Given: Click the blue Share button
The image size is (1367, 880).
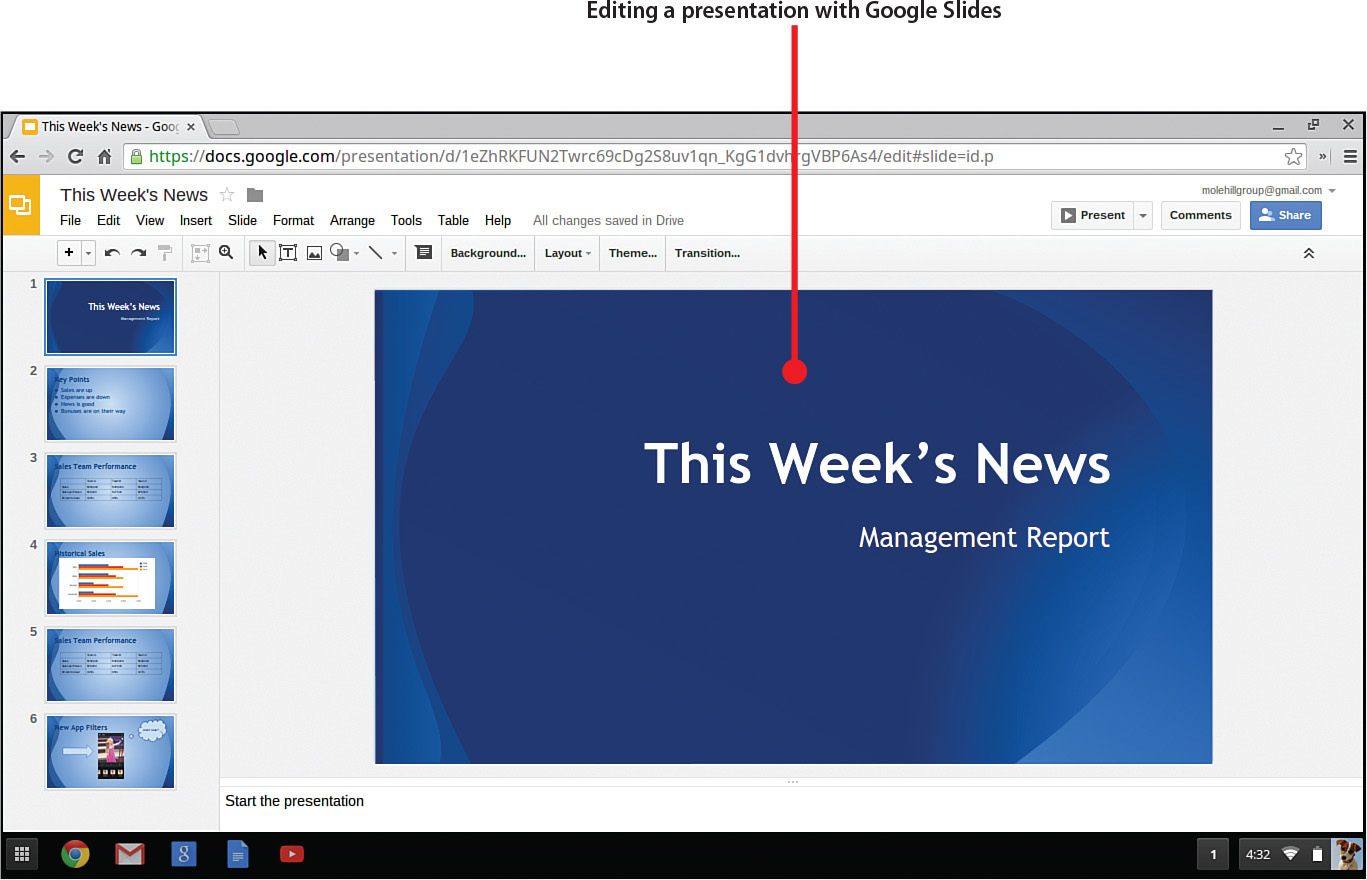Looking at the screenshot, I should click(x=1285, y=215).
